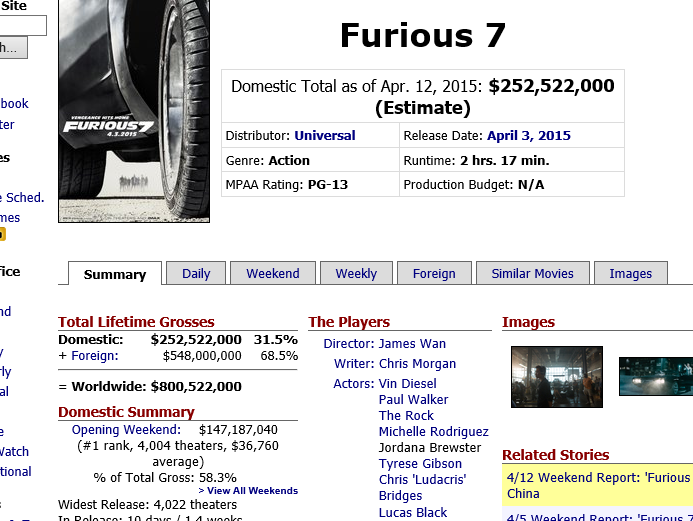
Task: Open the first movie still image thumbnail
Action: click(x=556, y=377)
